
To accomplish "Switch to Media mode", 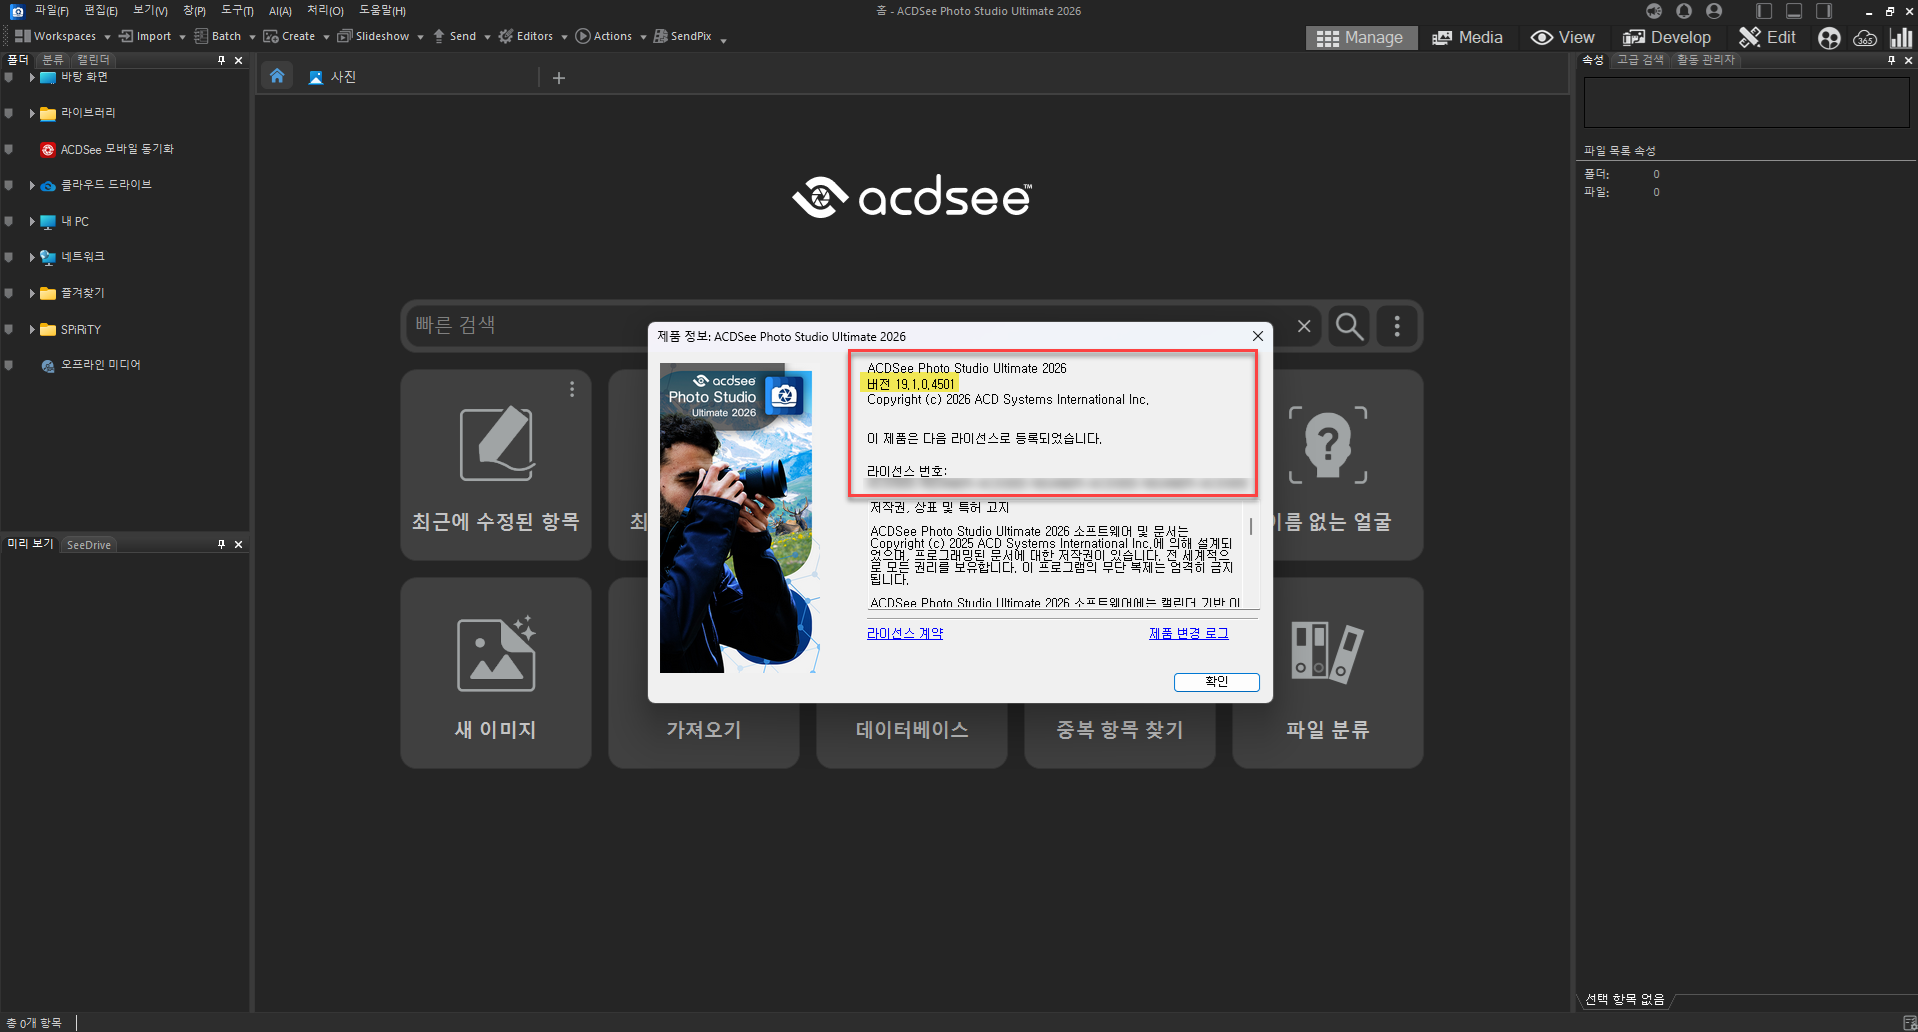I will (x=1468, y=38).
